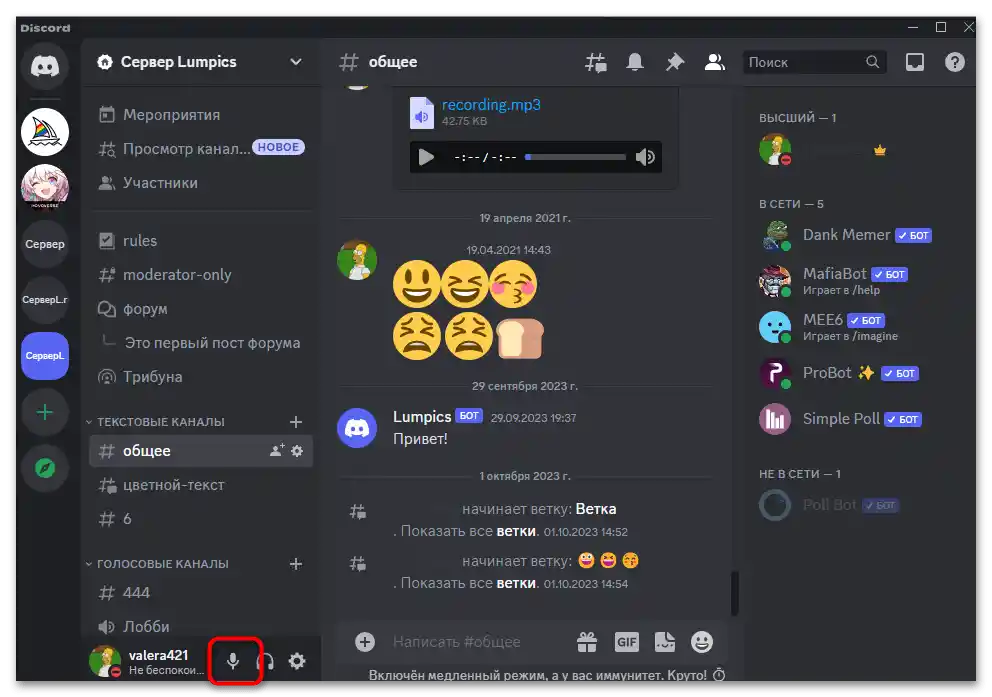
Task: Mute the microphone
Action: pos(233,662)
